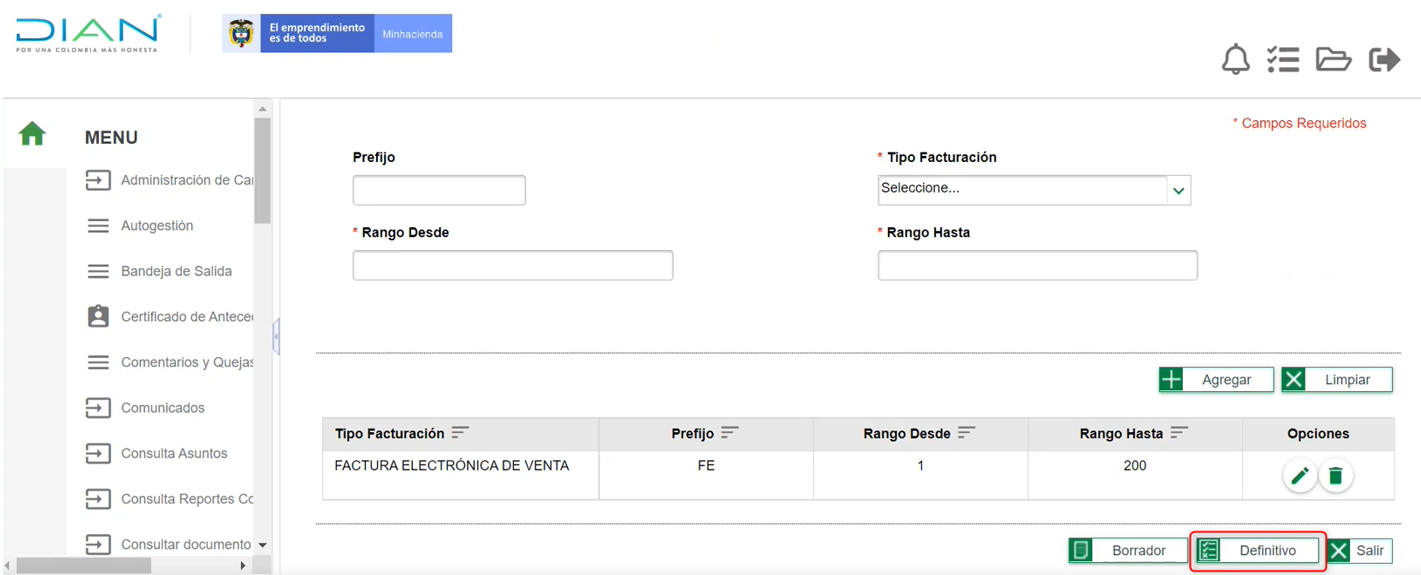Click the notifications bell icon

click(1235, 60)
